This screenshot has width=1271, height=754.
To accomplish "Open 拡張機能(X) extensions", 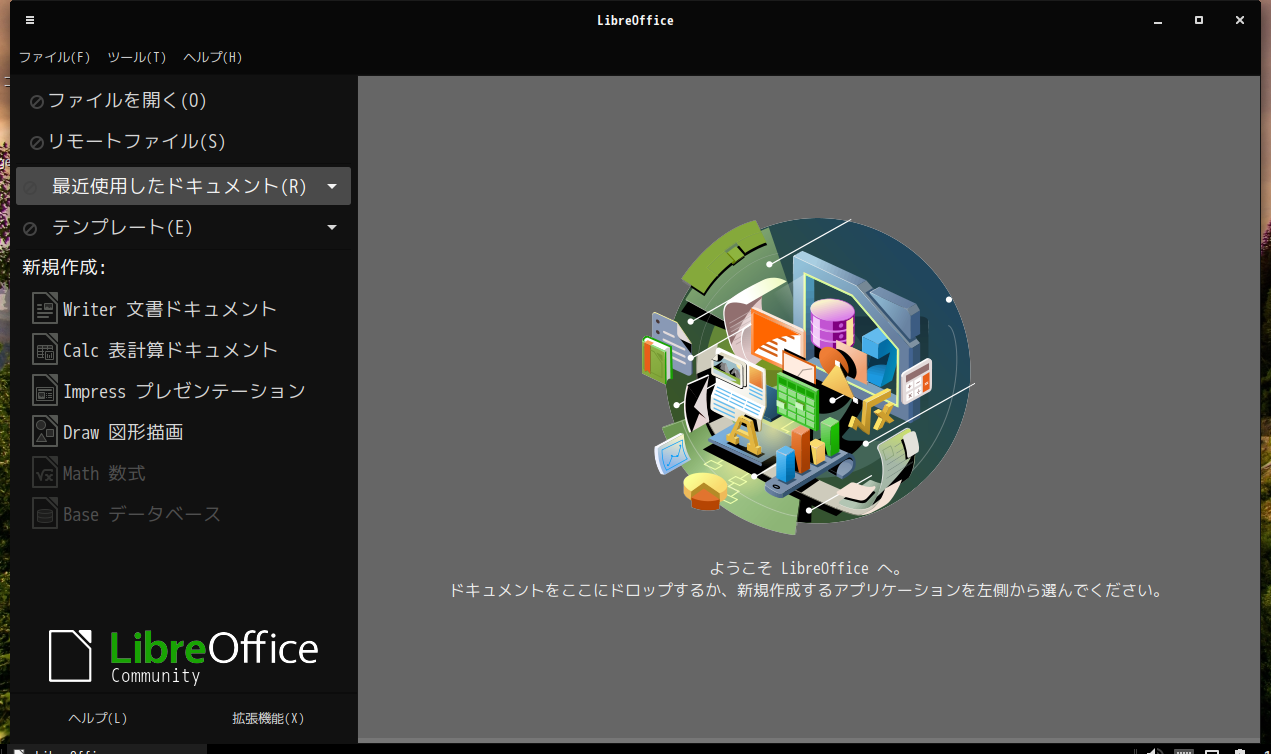I will coord(268,718).
